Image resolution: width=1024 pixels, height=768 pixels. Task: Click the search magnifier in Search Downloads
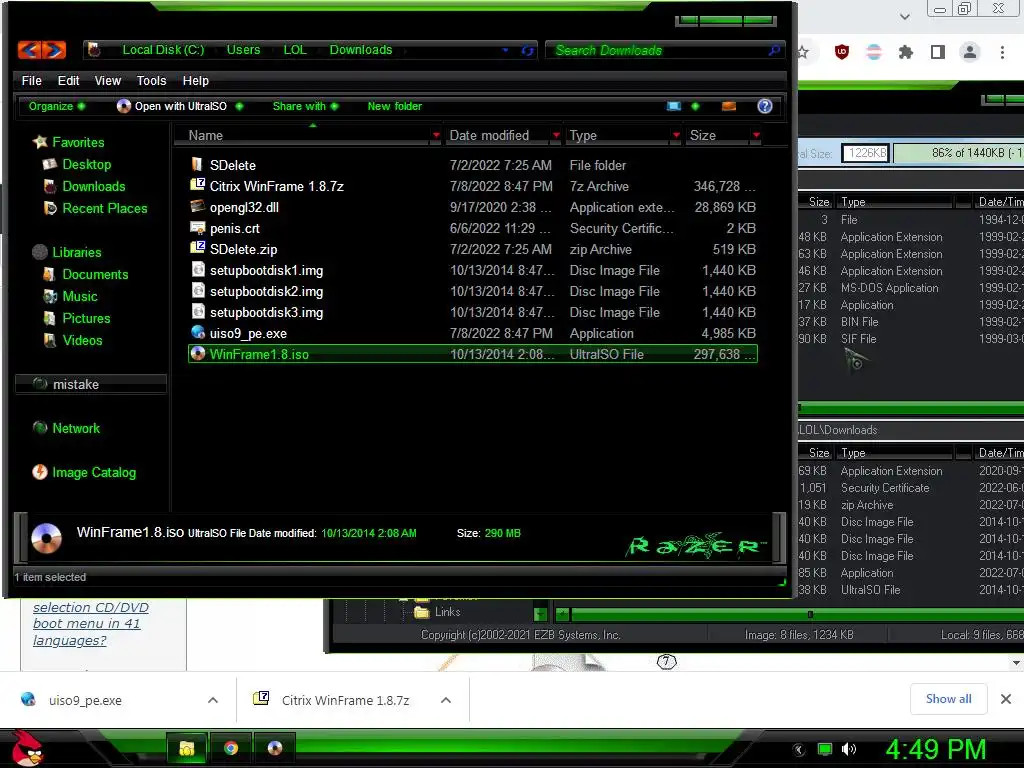(775, 50)
